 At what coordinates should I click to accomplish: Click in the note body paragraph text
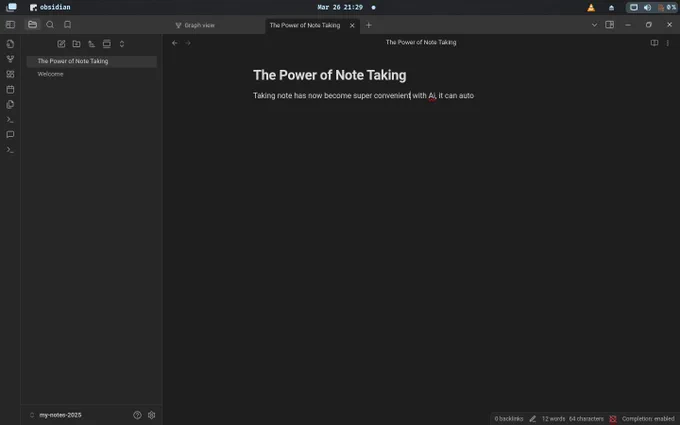[x=363, y=96]
